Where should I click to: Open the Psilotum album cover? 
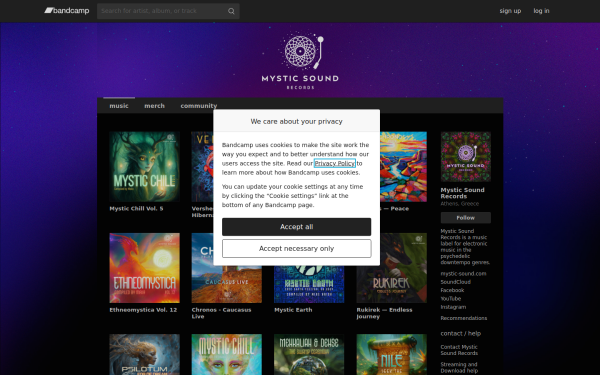click(x=144, y=354)
